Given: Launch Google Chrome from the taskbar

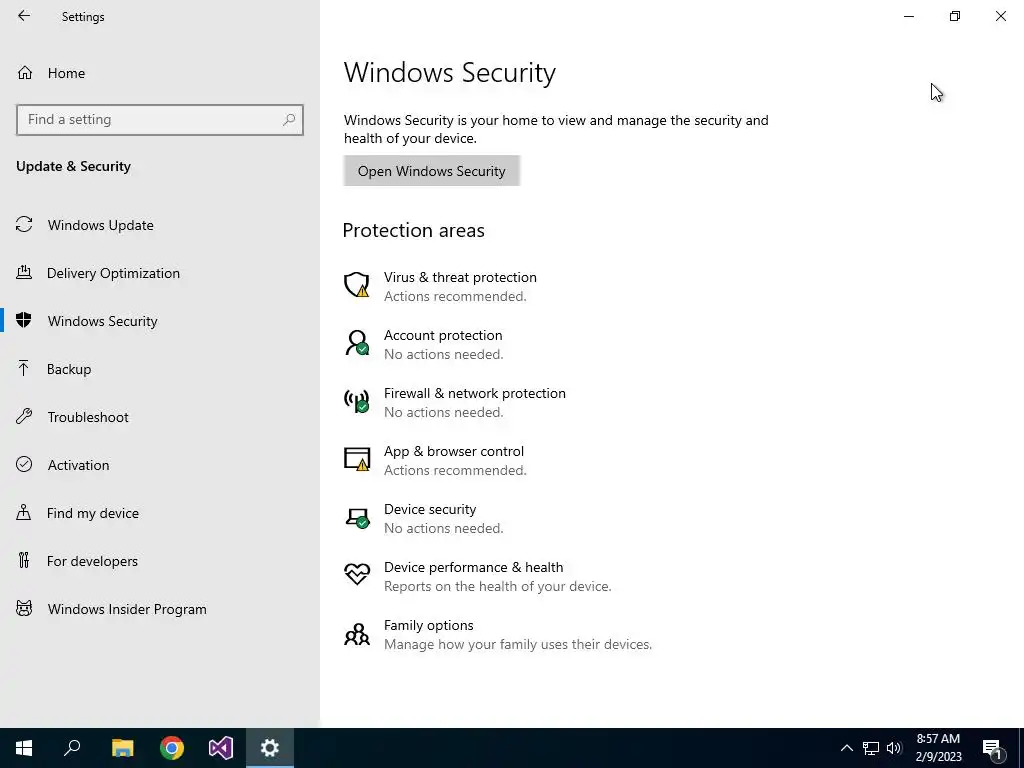Looking at the screenshot, I should (x=172, y=748).
